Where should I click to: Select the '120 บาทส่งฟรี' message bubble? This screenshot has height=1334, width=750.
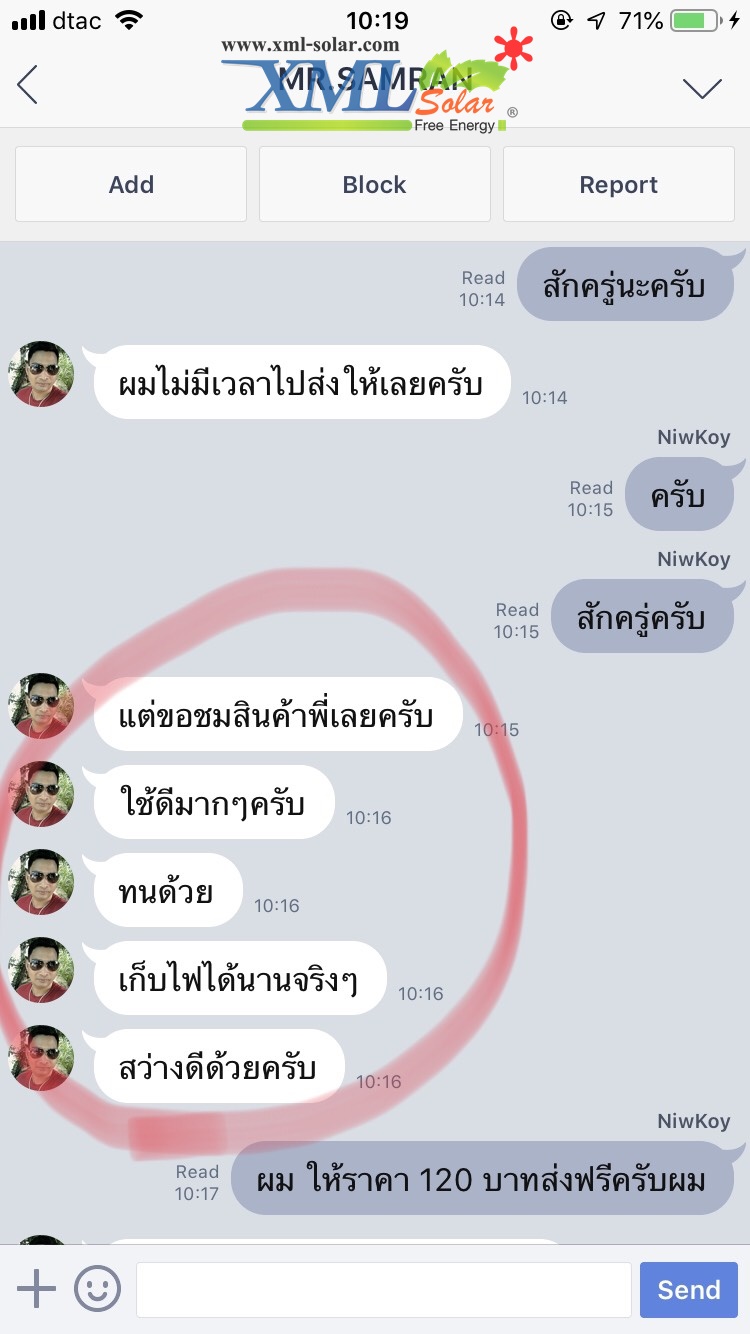click(482, 1180)
